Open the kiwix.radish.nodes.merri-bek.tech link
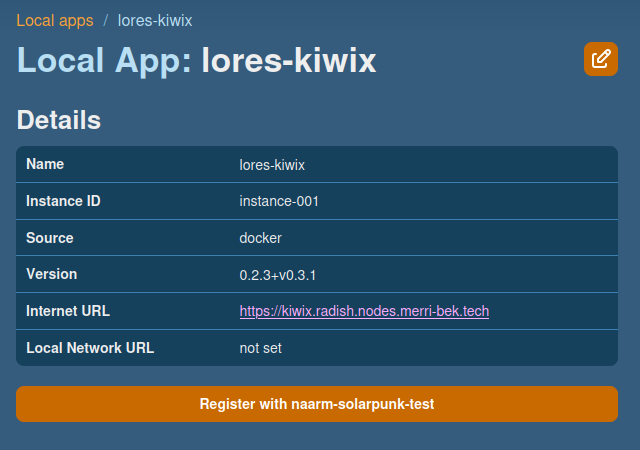The image size is (640, 450). [364, 311]
